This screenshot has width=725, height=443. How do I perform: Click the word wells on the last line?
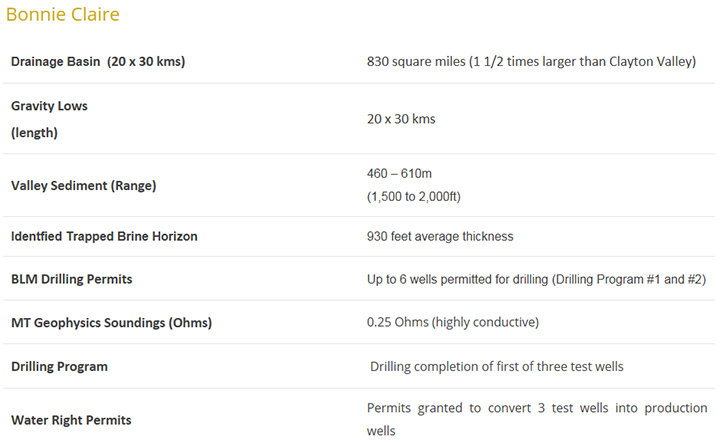pyautogui.click(x=381, y=431)
